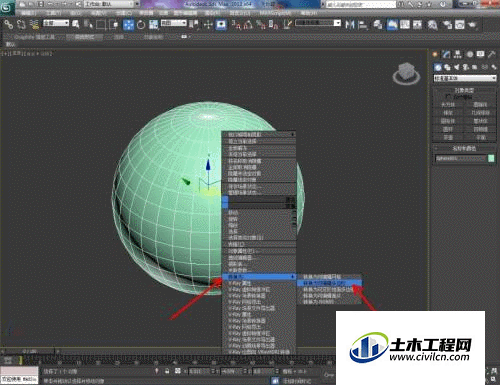This screenshot has width=500, height=385.
Task: Click the Teapot primitive button
Action: [448, 137]
